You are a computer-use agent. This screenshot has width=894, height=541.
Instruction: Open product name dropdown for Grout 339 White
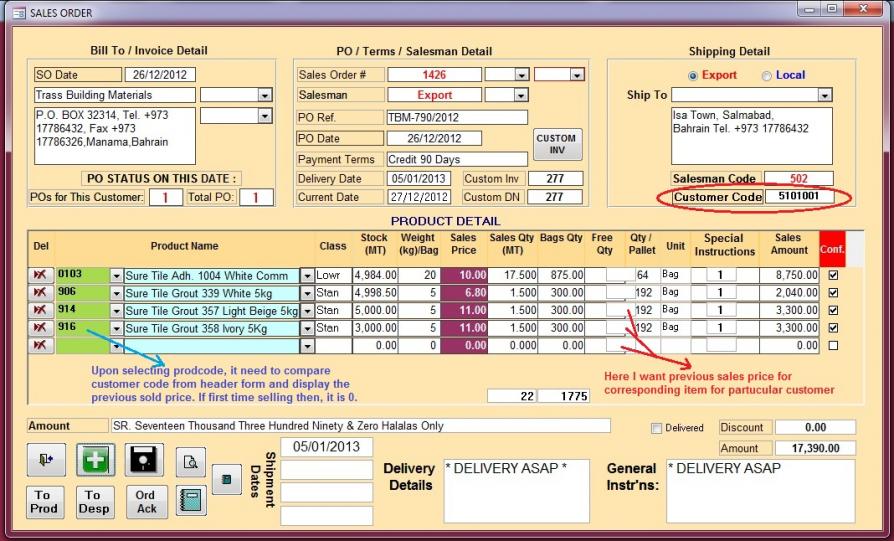pyautogui.click(x=307, y=294)
